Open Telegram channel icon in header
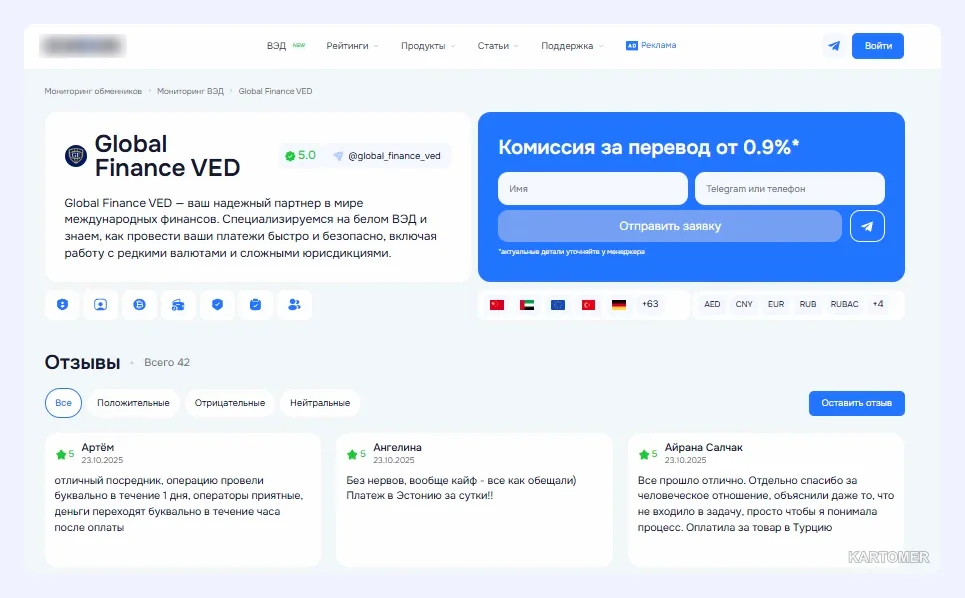This screenshot has height=598, width=965. [x=834, y=46]
